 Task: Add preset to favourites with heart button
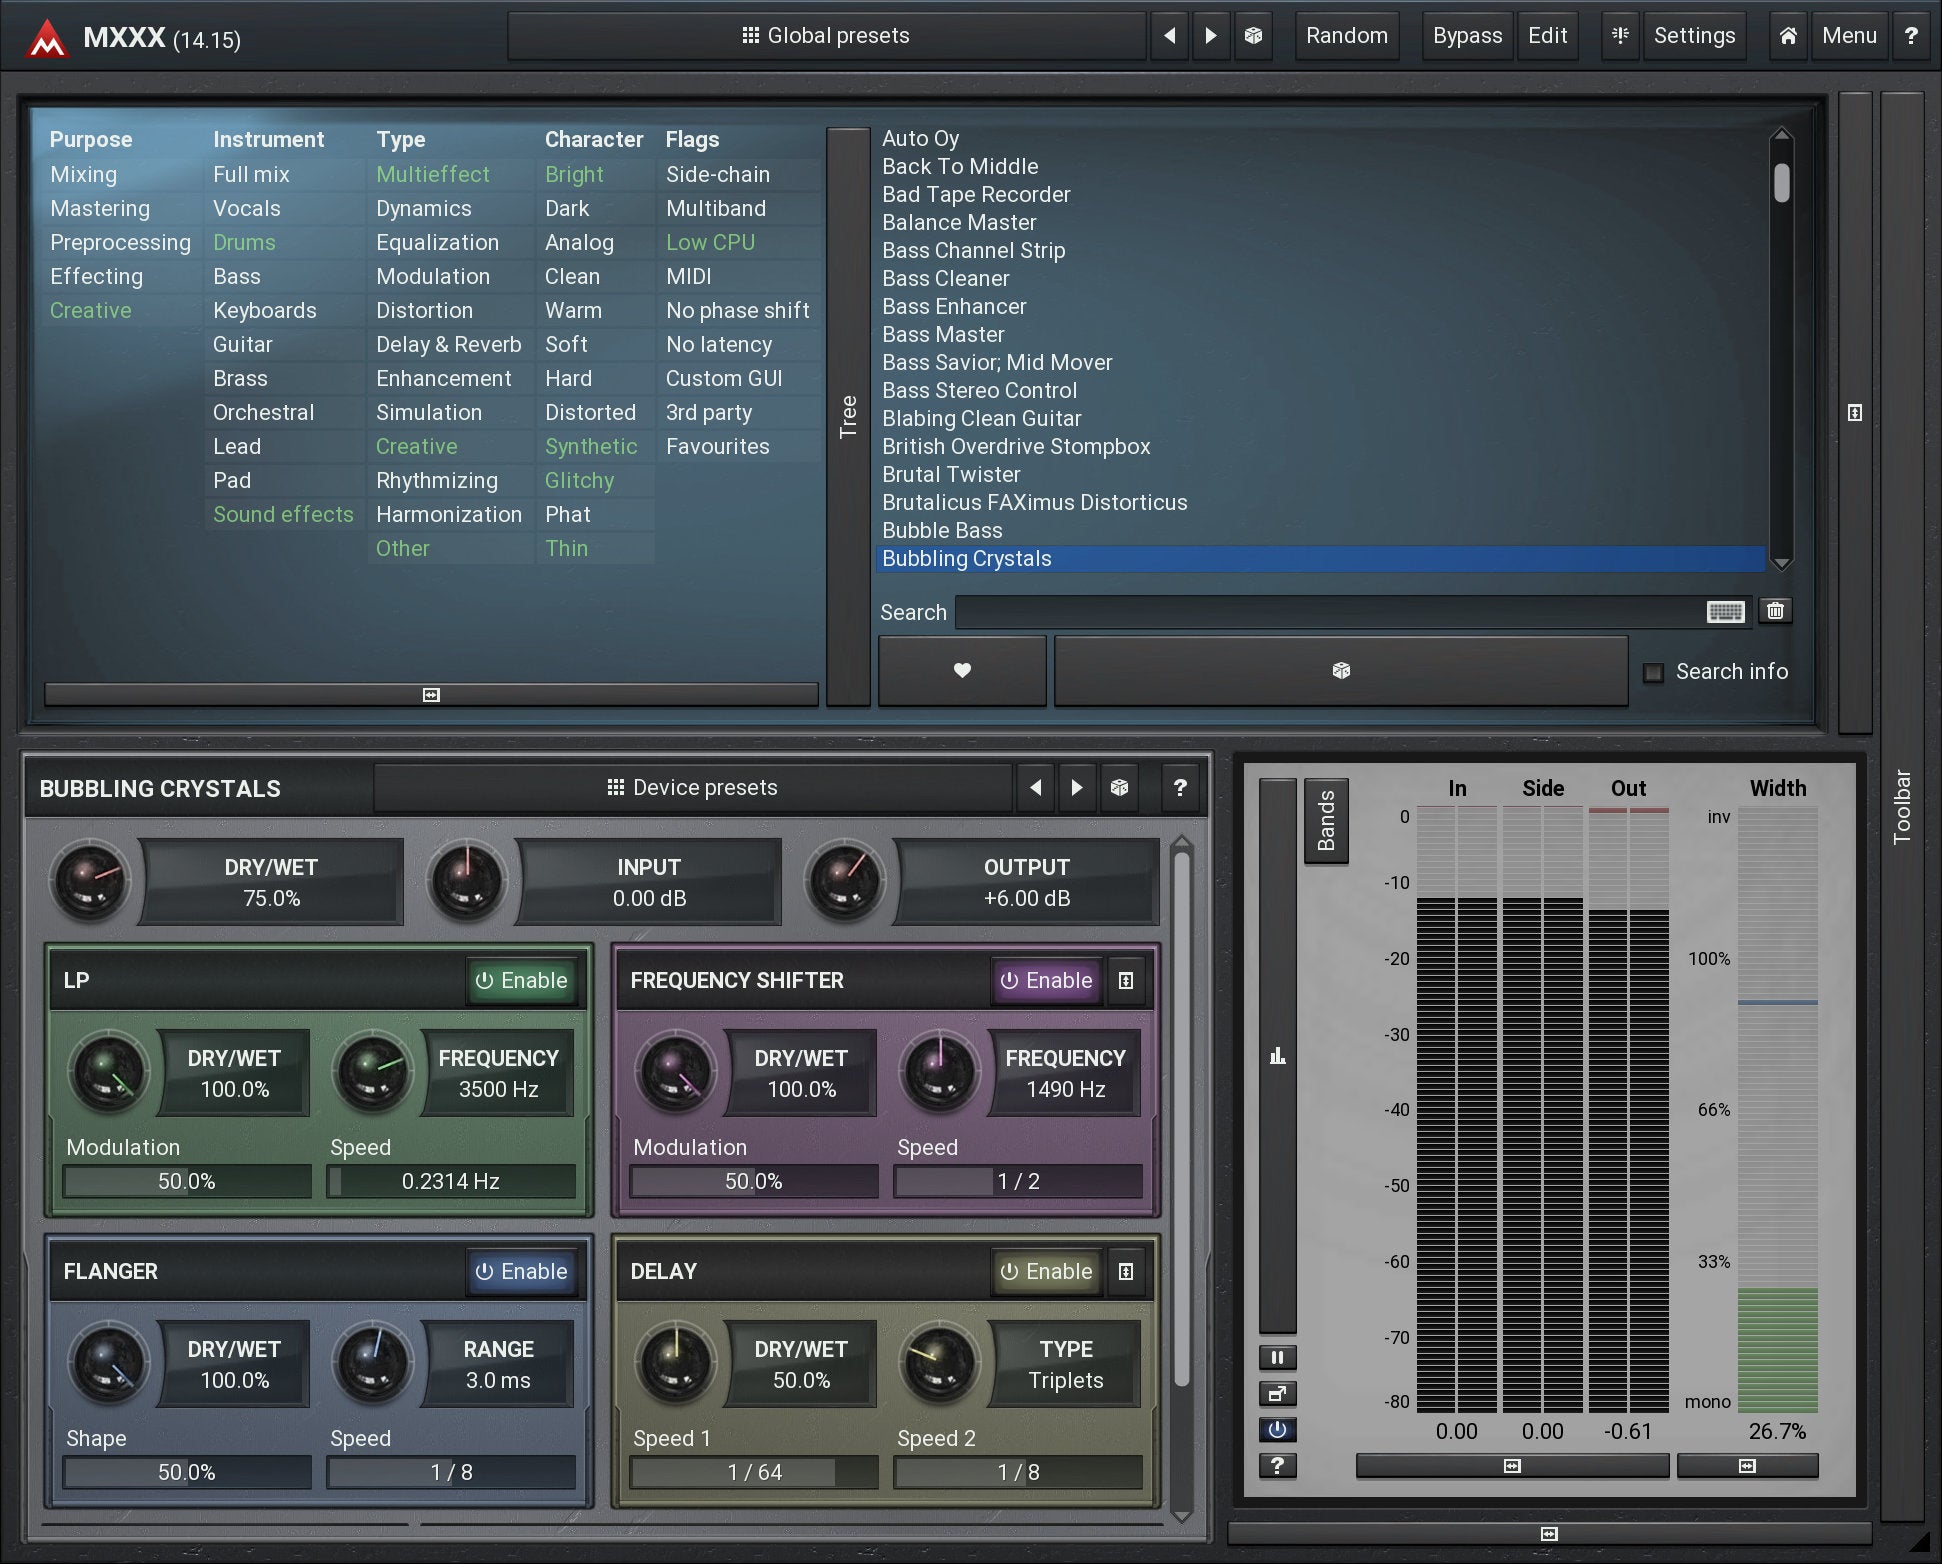pyautogui.click(x=962, y=671)
